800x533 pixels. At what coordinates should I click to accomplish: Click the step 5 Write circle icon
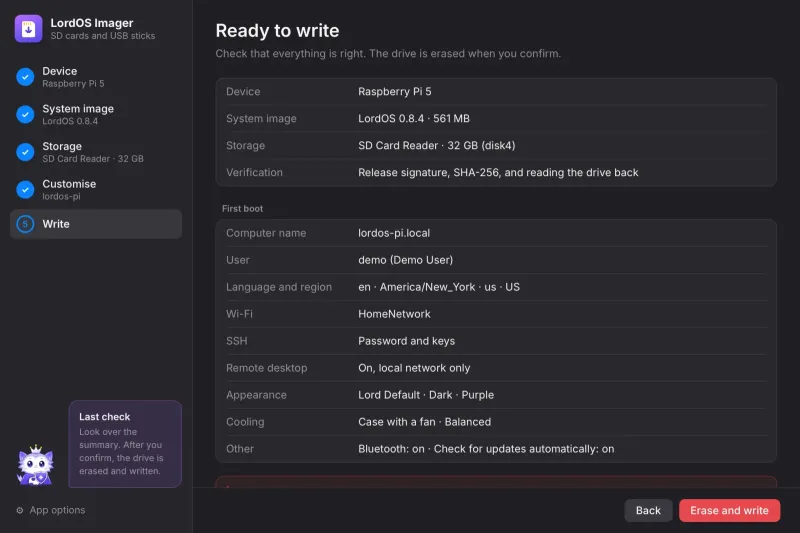[x=25, y=224]
